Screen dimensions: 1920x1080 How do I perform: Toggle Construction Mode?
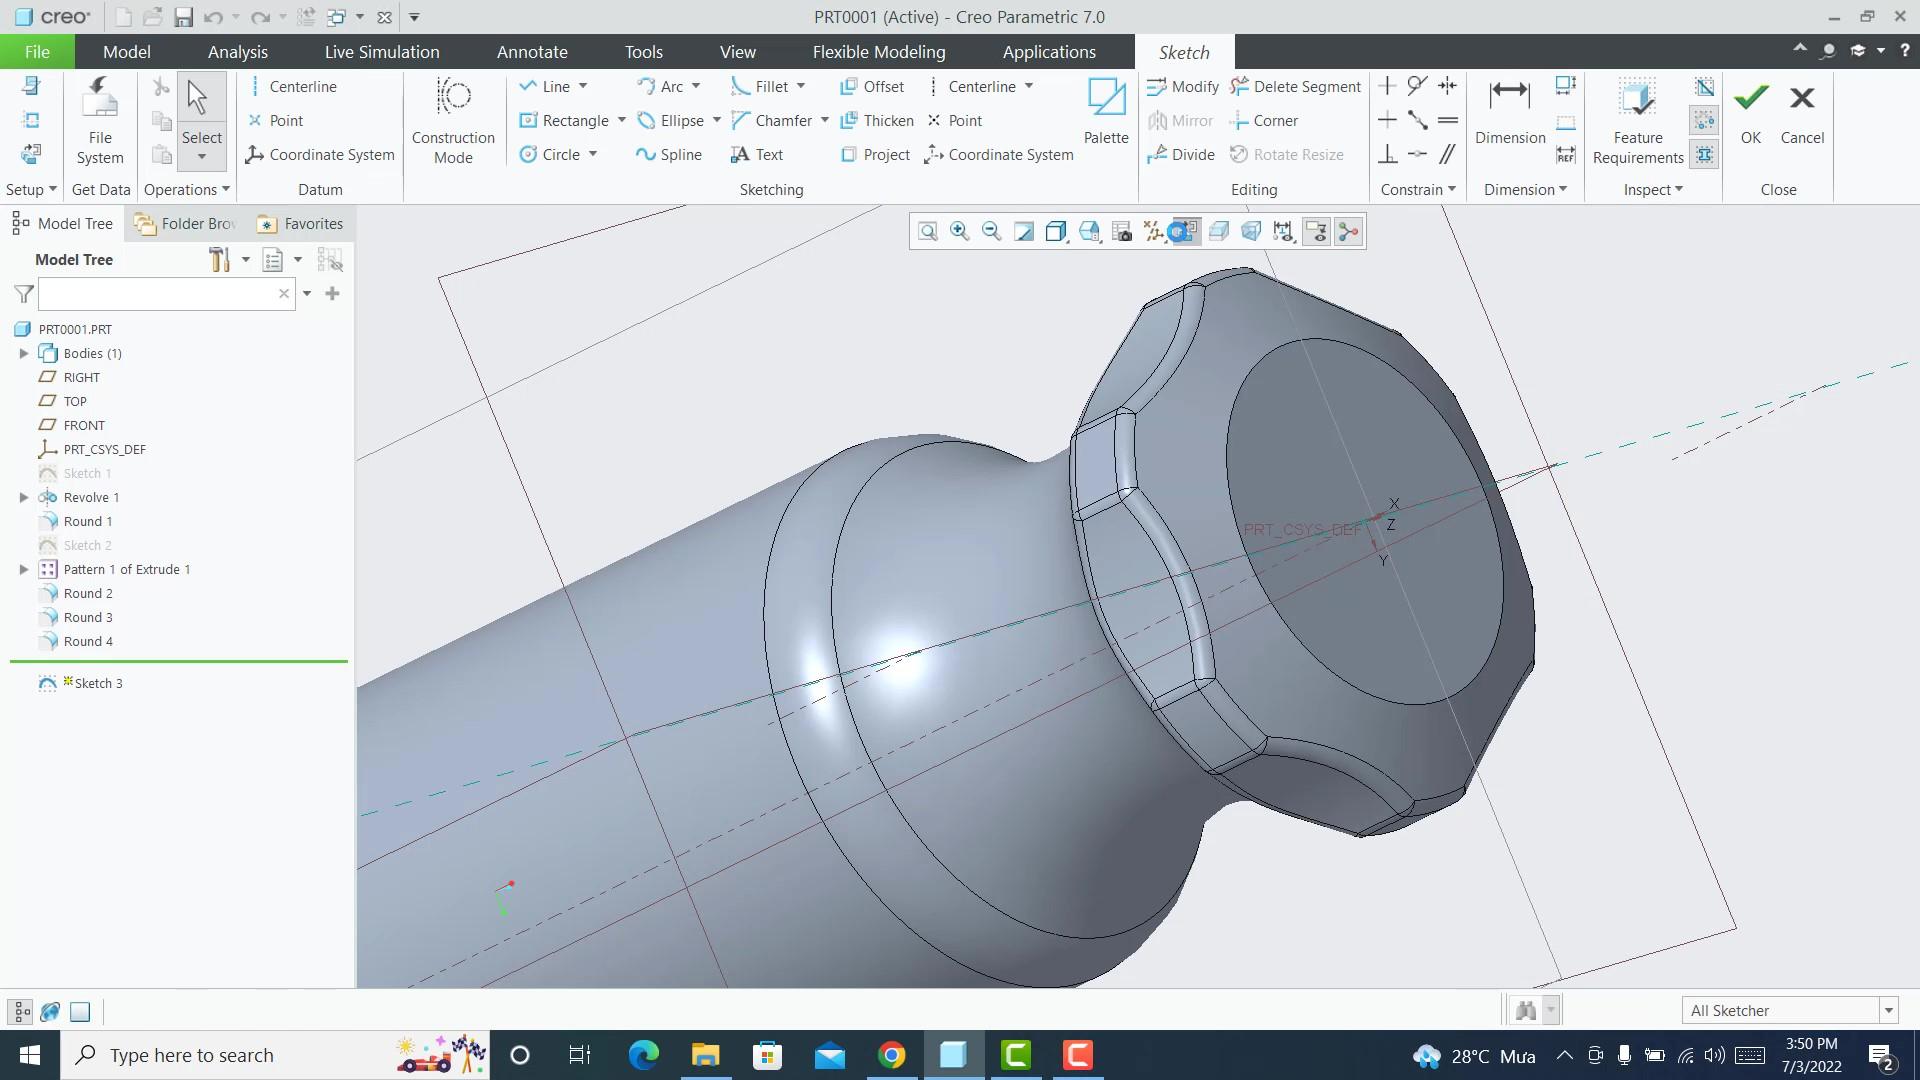[x=453, y=118]
